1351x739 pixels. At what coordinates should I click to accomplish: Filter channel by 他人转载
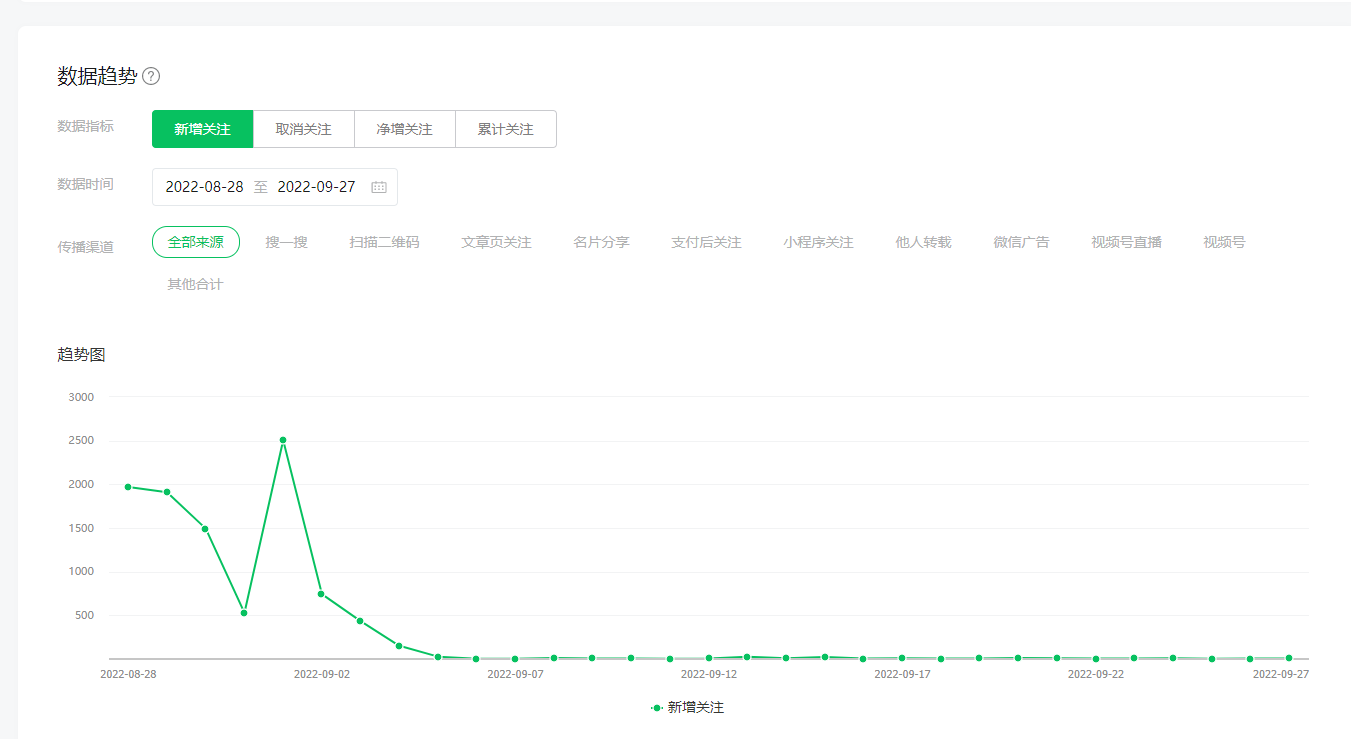(923, 242)
